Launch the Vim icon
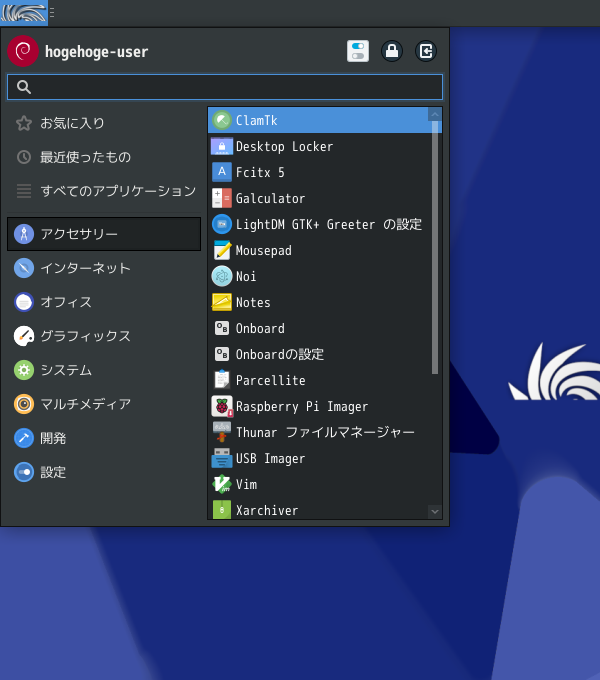Image resolution: width=600 pixels, height=680 pixels. (x=222, y=484)
